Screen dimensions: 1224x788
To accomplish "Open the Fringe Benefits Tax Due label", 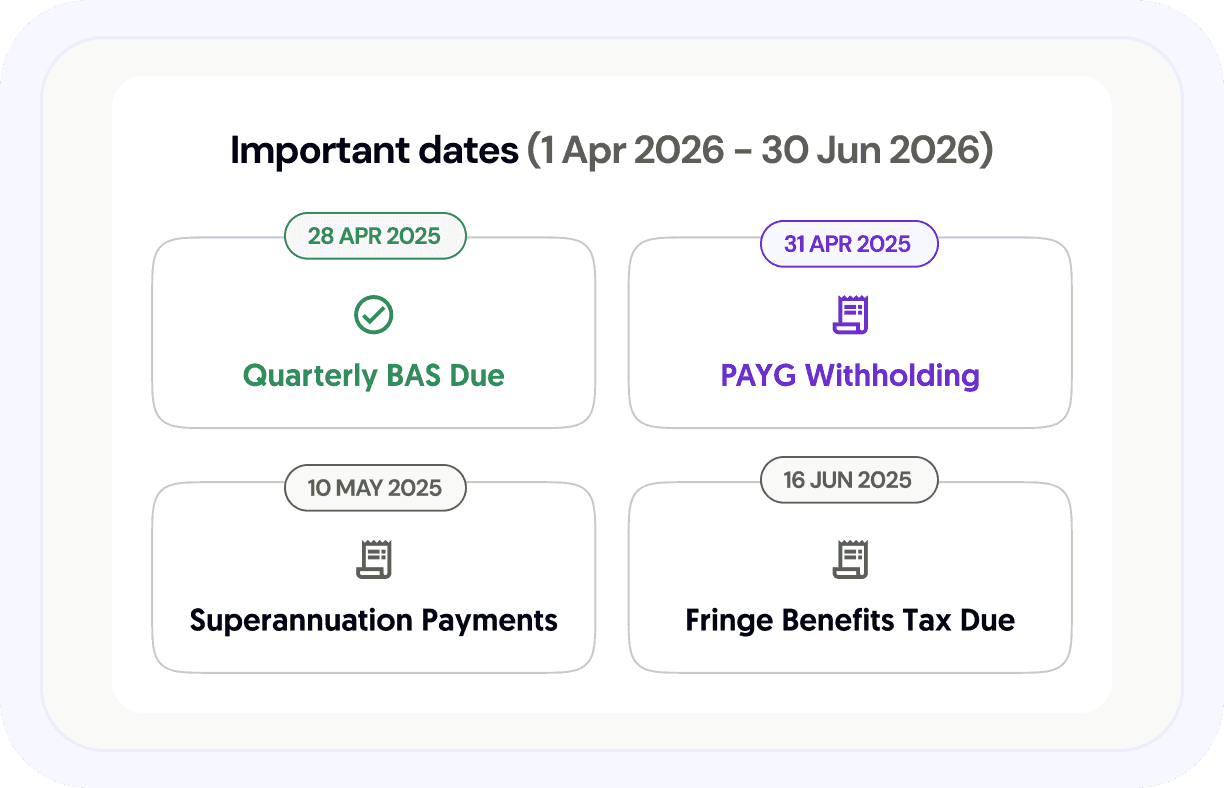I will (850, 620).
